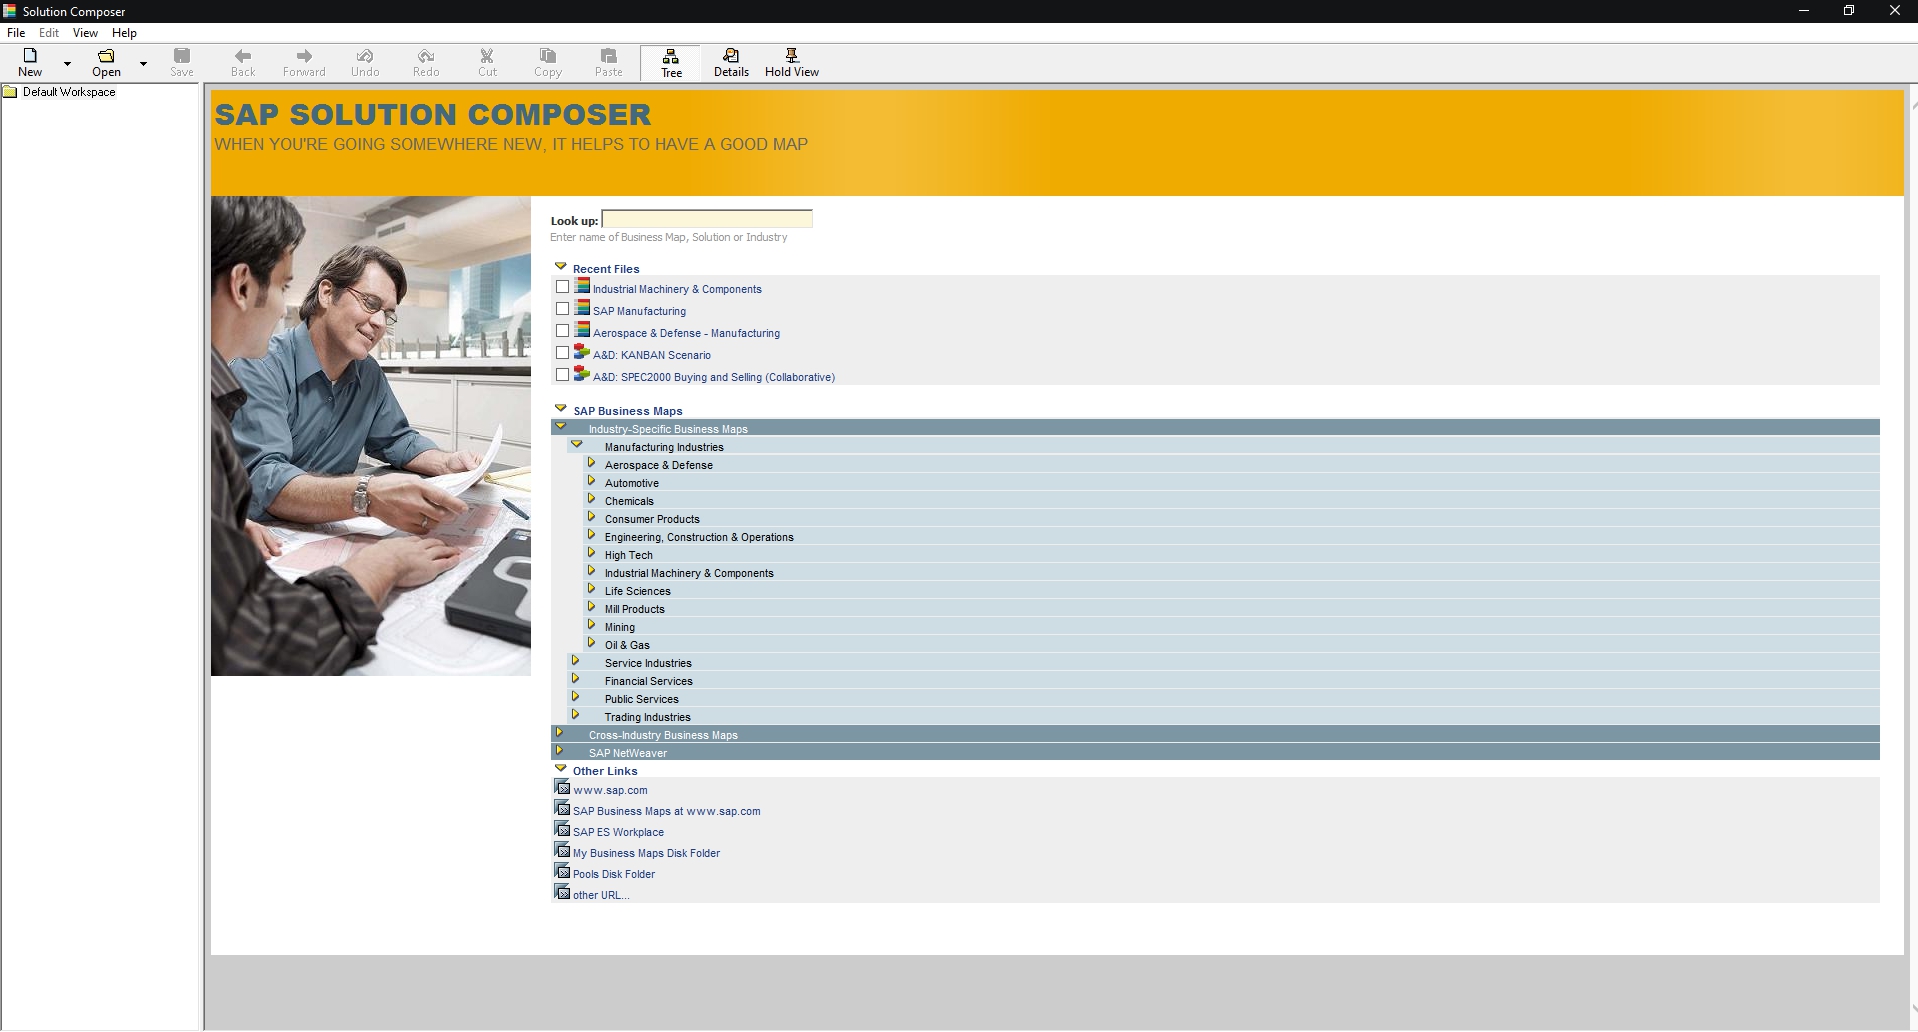This screenshot has width=1918, height=1032.
Task: Click the A&D: SPEC2000 scenario icon
Action: click(x=582, y=374)
